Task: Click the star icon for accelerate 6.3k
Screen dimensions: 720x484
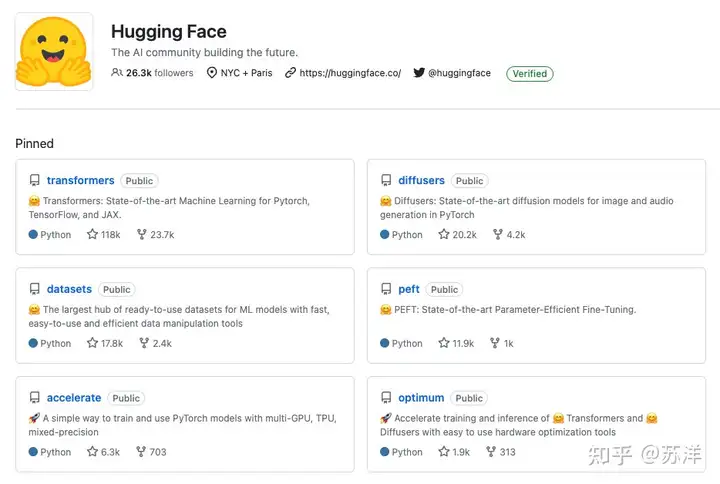Action: (93, 452)
